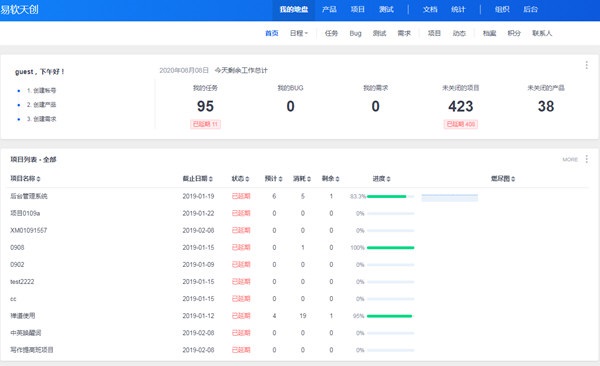
Task: Open project 0908
Action: tap(17, 248)
